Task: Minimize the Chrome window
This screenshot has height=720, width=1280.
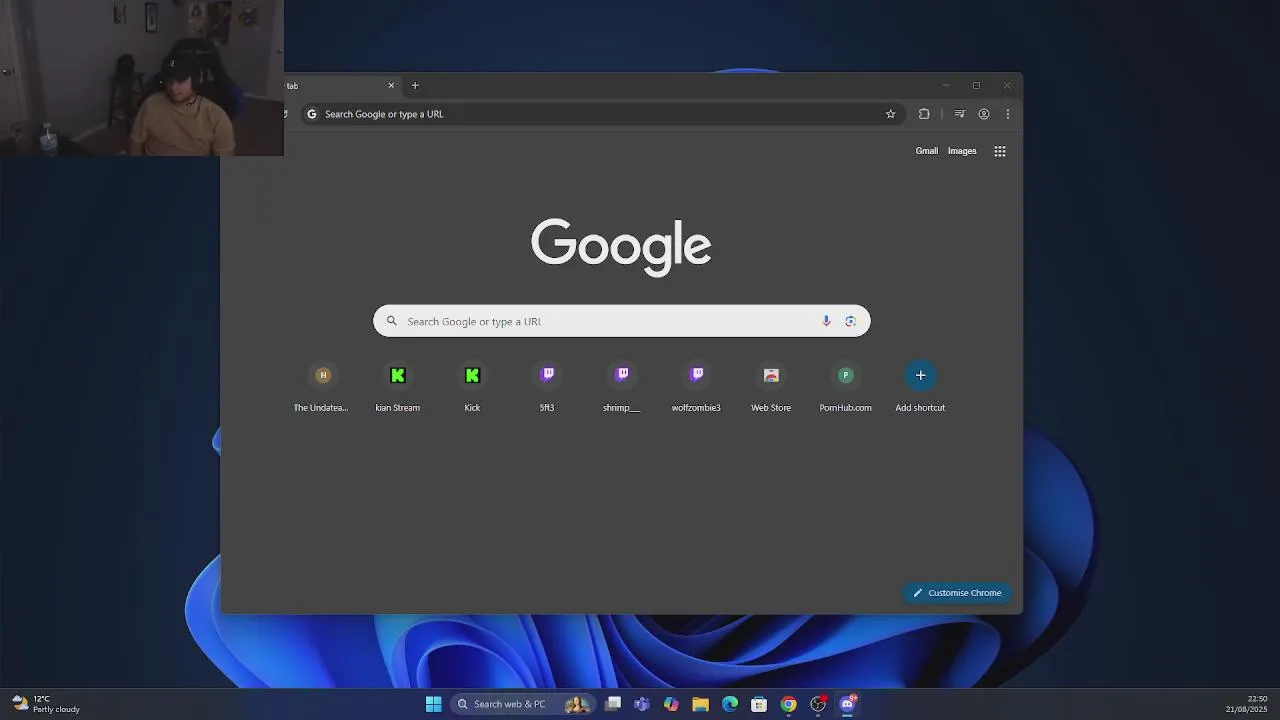Action: [x=946, y=85]
